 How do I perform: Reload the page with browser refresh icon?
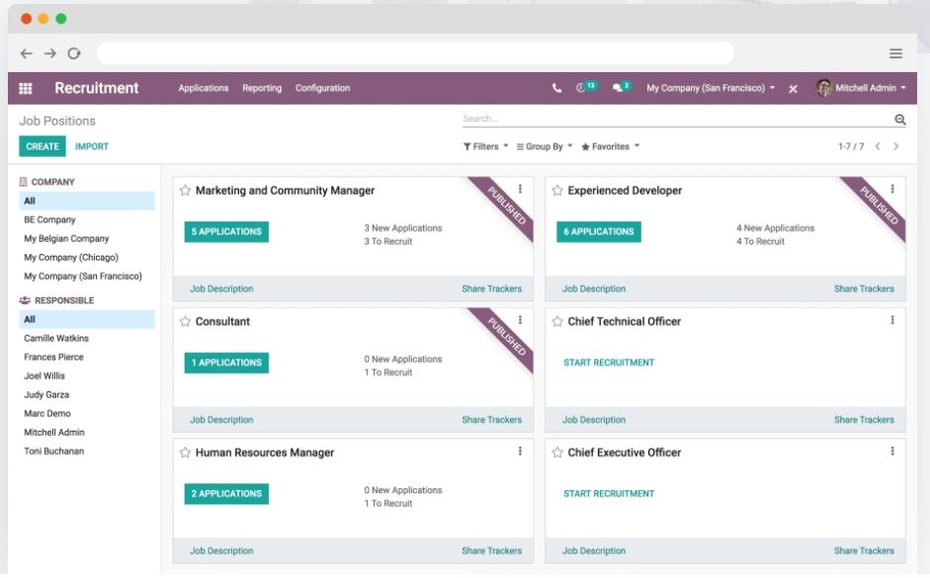tap(74, 53)
